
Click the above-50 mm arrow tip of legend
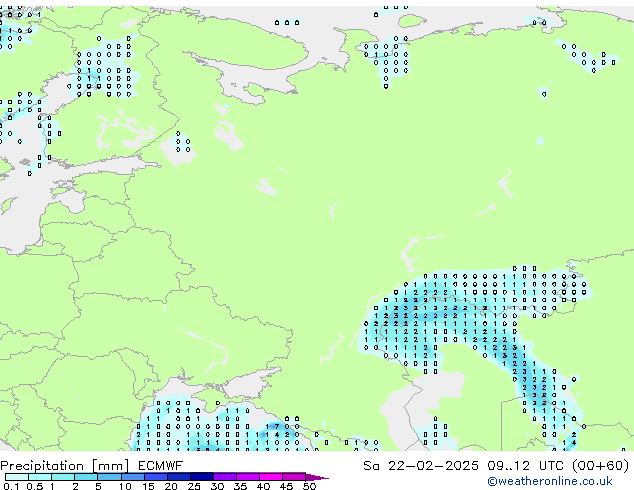pos(317,477)
